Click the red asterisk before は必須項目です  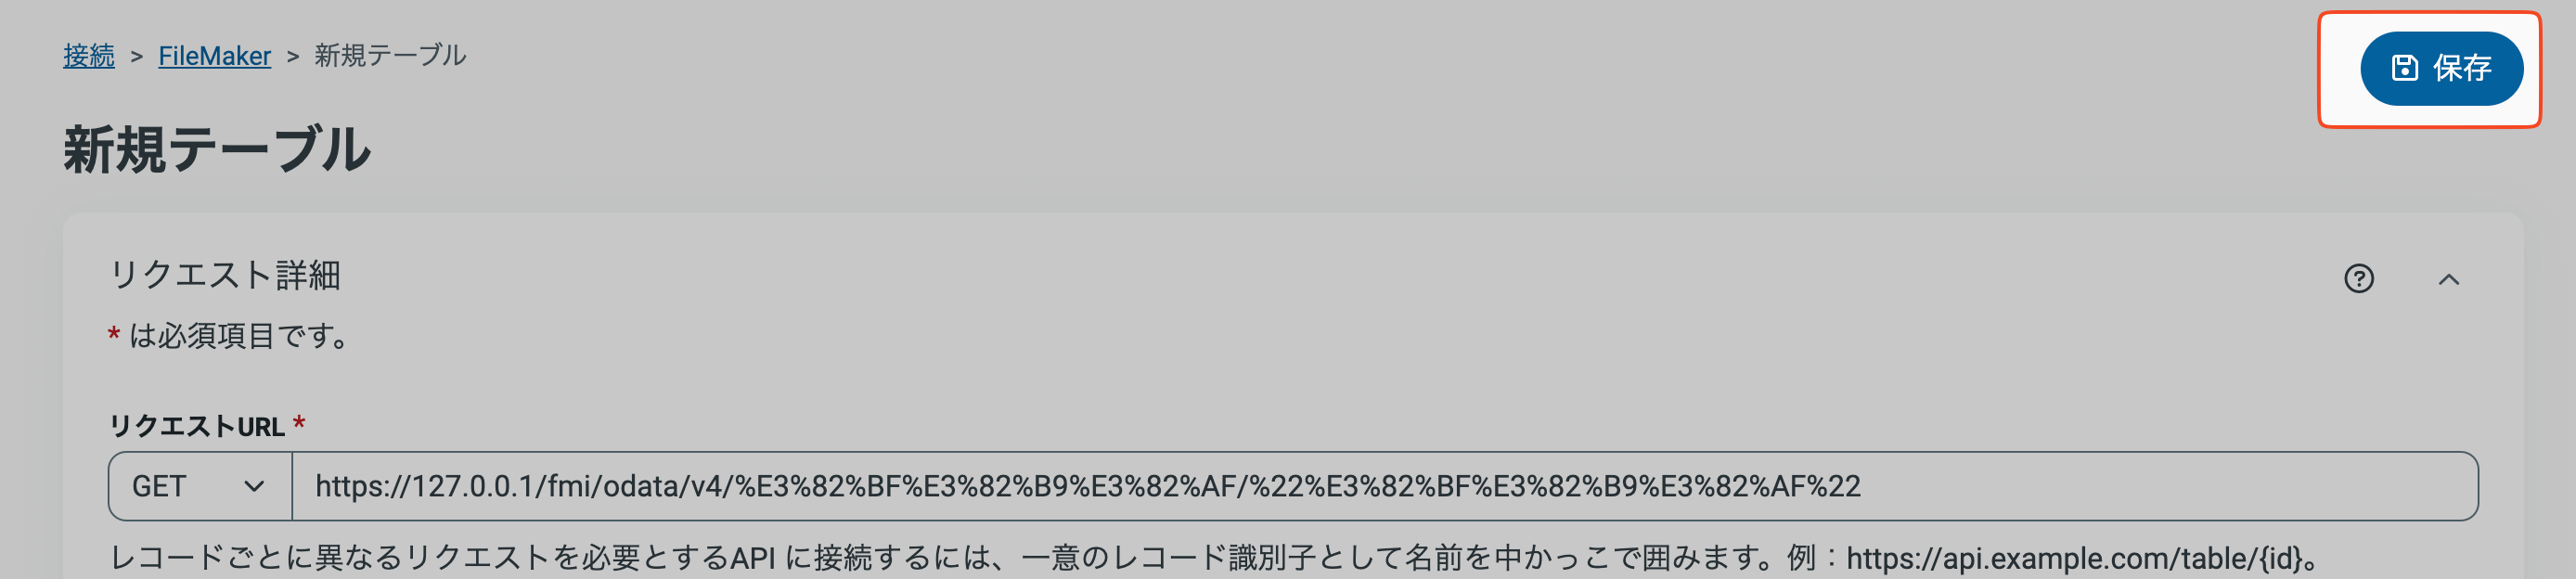click(114, 334)
